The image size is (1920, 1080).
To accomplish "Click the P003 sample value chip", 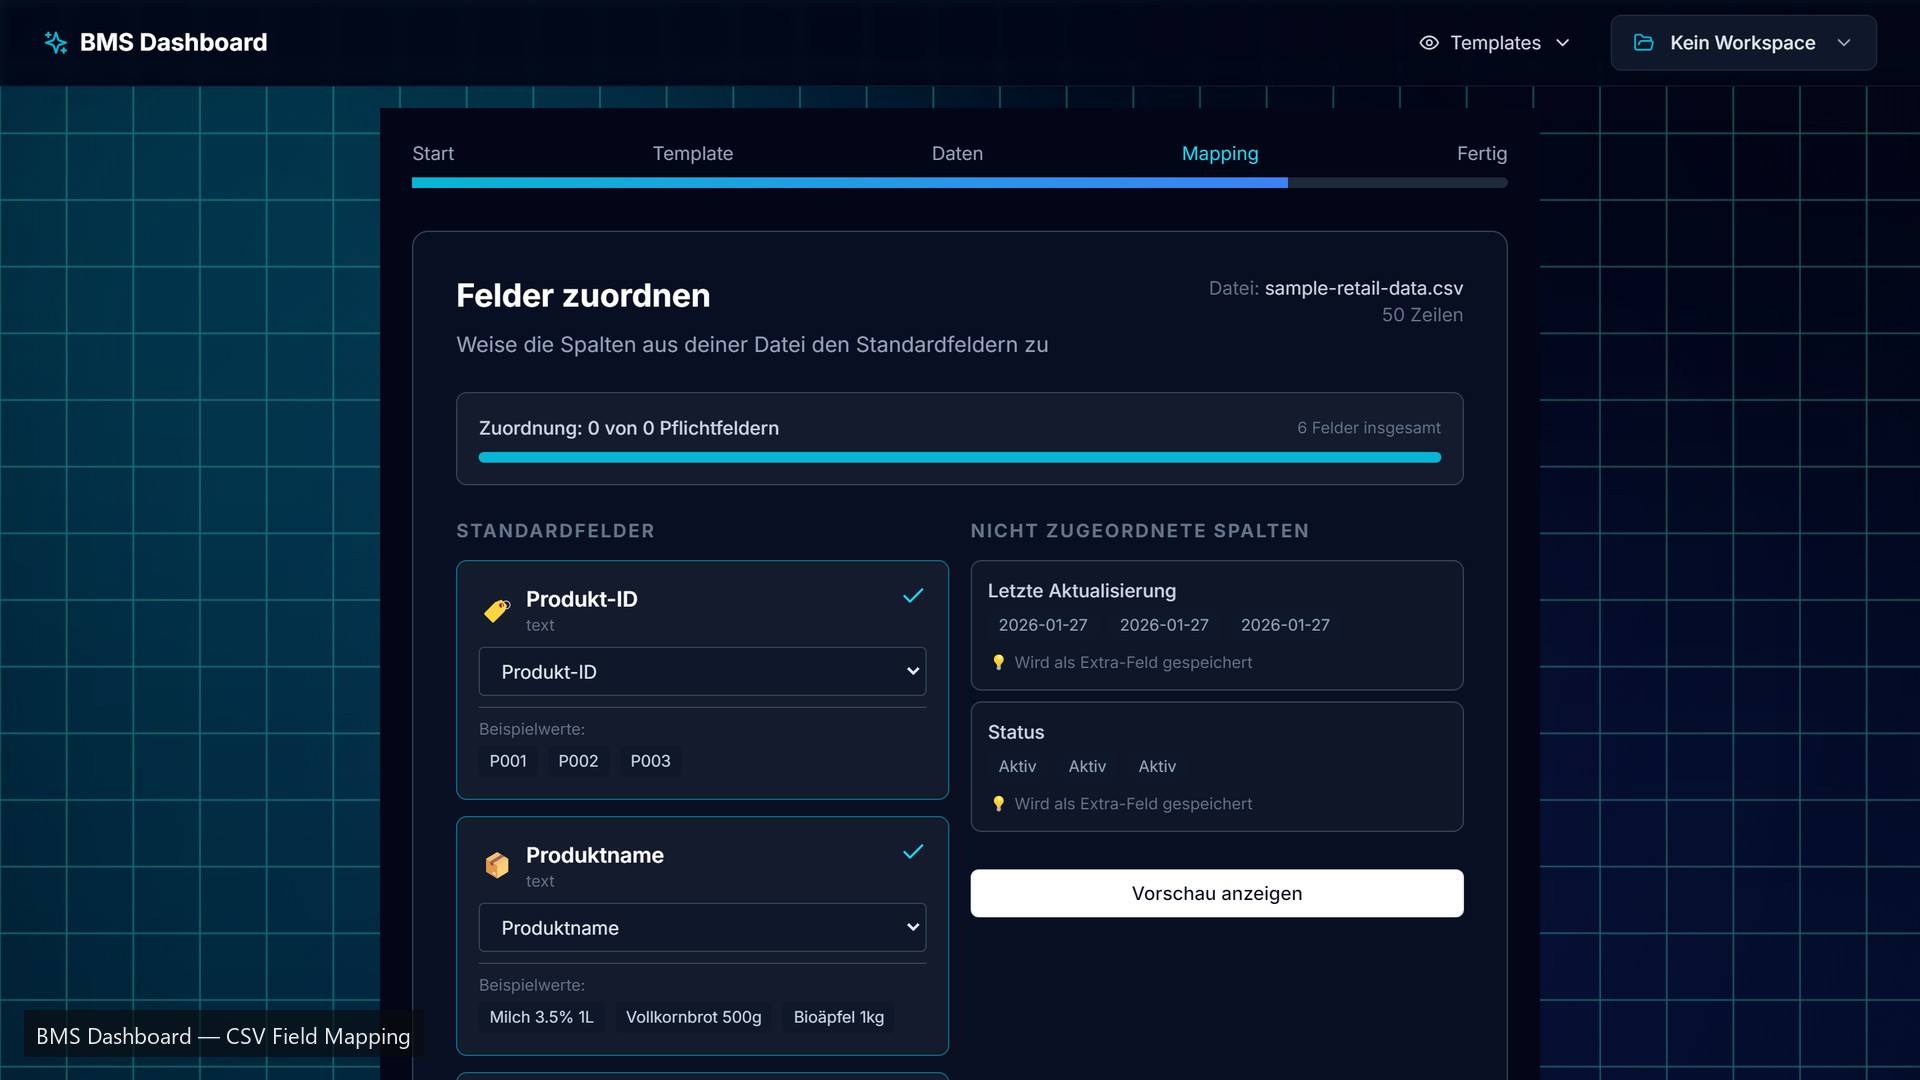I will (x=650, y=761).
